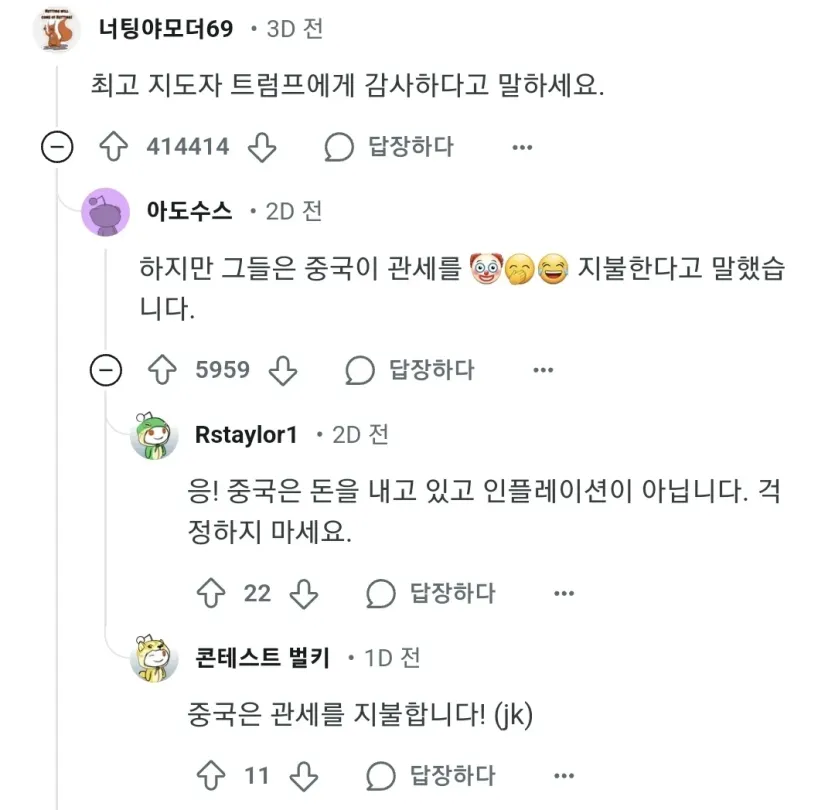Reply to the 콘테스트 벌키 comment

click(x=432, y=775)
